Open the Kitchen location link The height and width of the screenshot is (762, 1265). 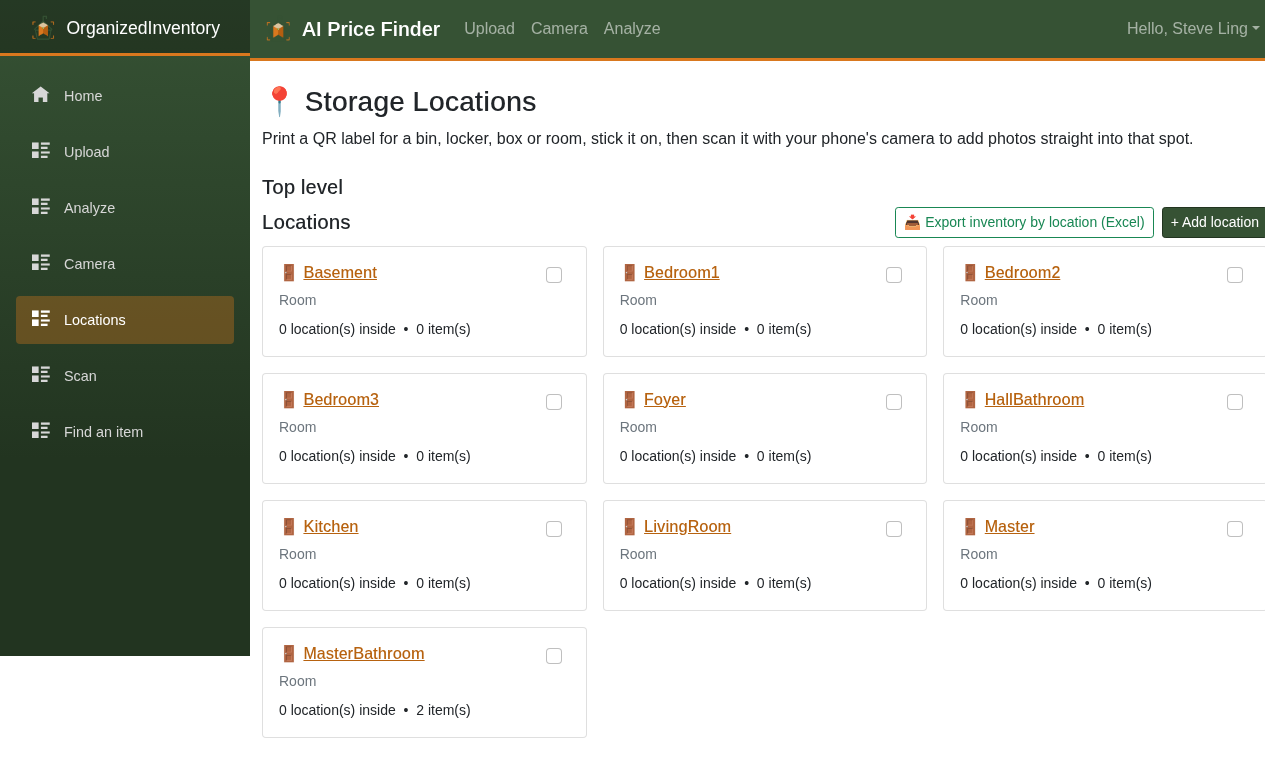331,527
